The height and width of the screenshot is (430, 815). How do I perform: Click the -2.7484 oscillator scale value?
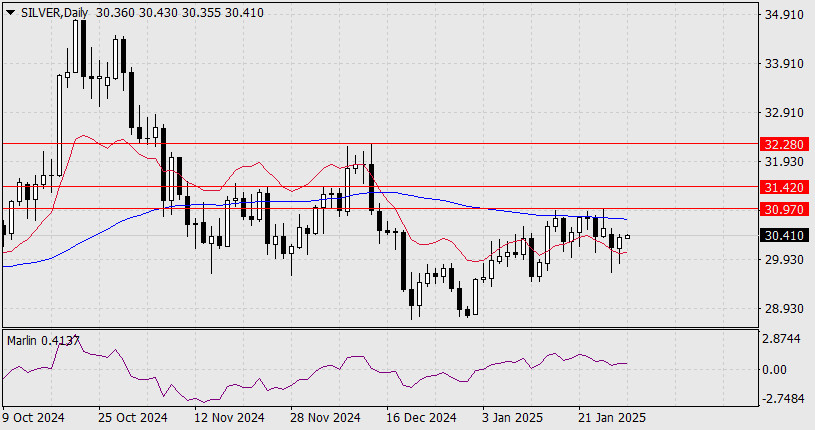coord(781,399)
